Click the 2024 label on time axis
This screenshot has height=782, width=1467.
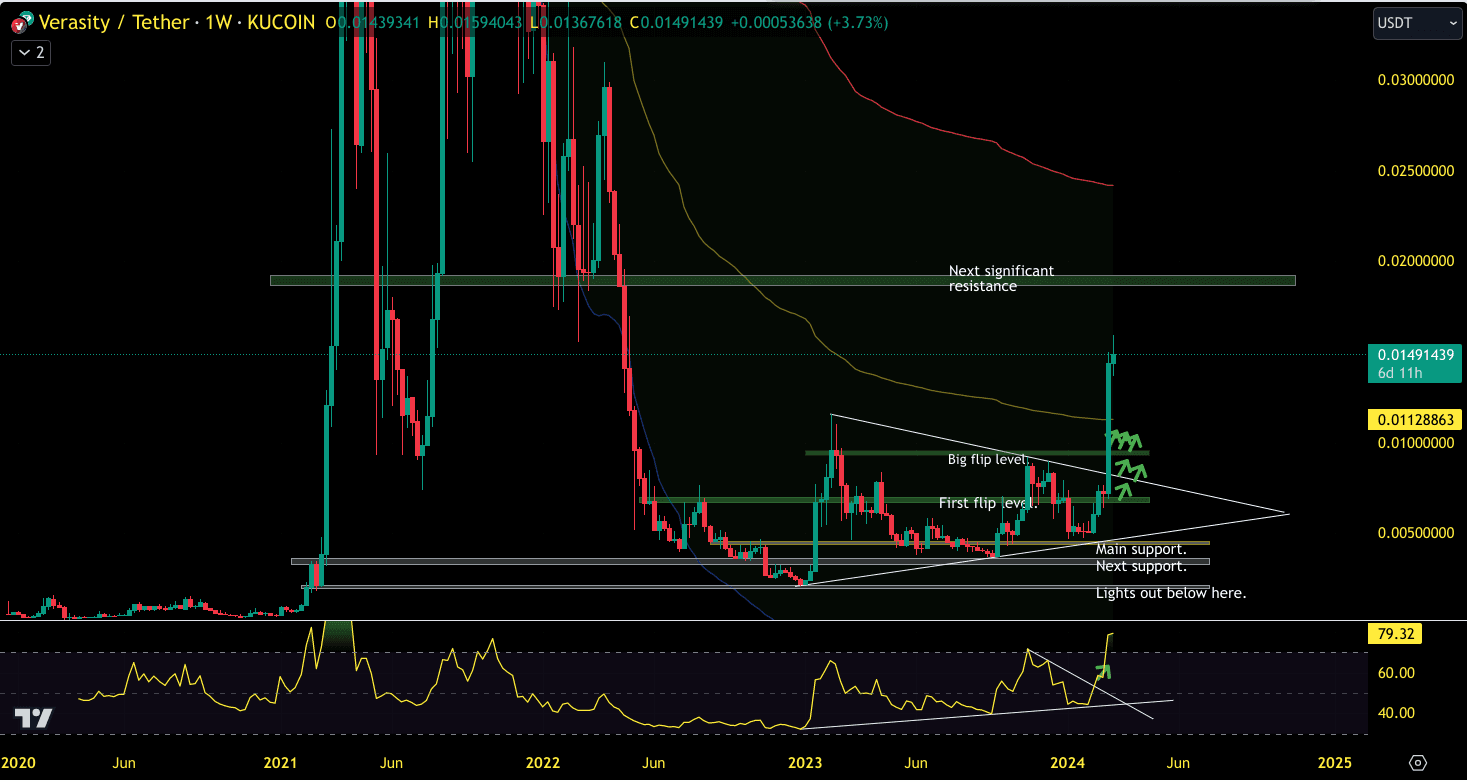1068,763
